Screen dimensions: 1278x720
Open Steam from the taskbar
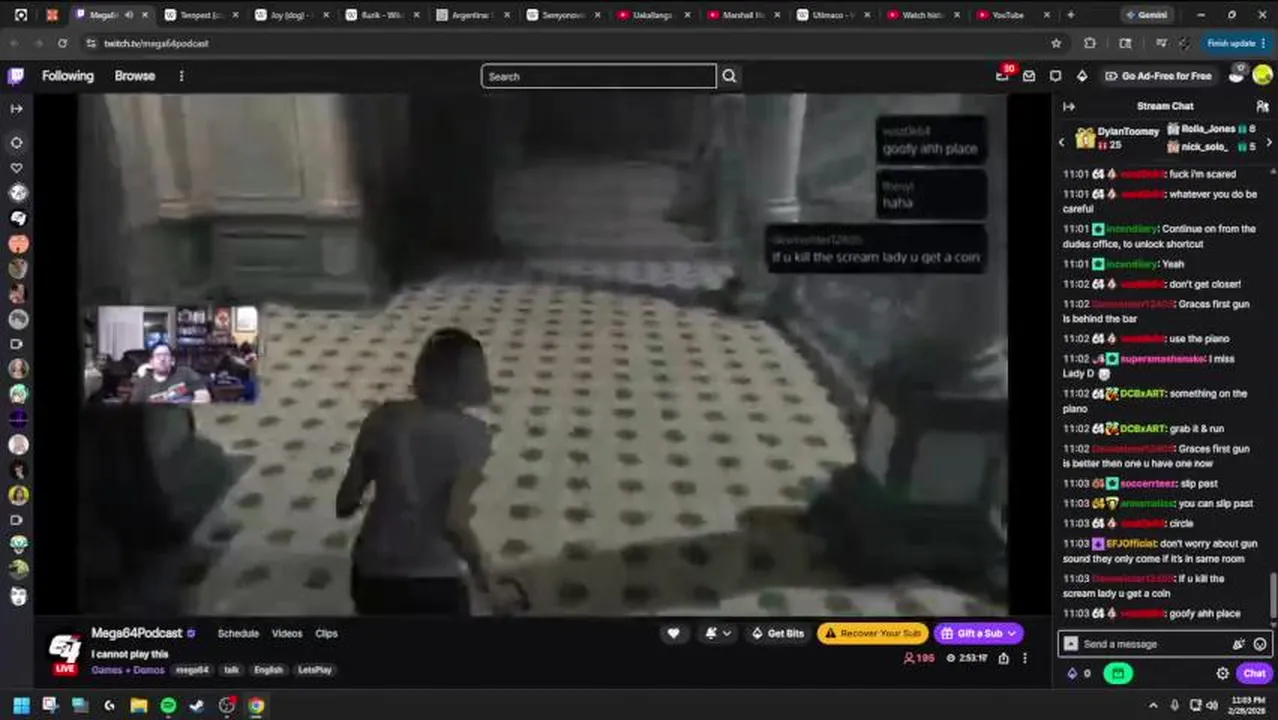[x=197, y=705]
